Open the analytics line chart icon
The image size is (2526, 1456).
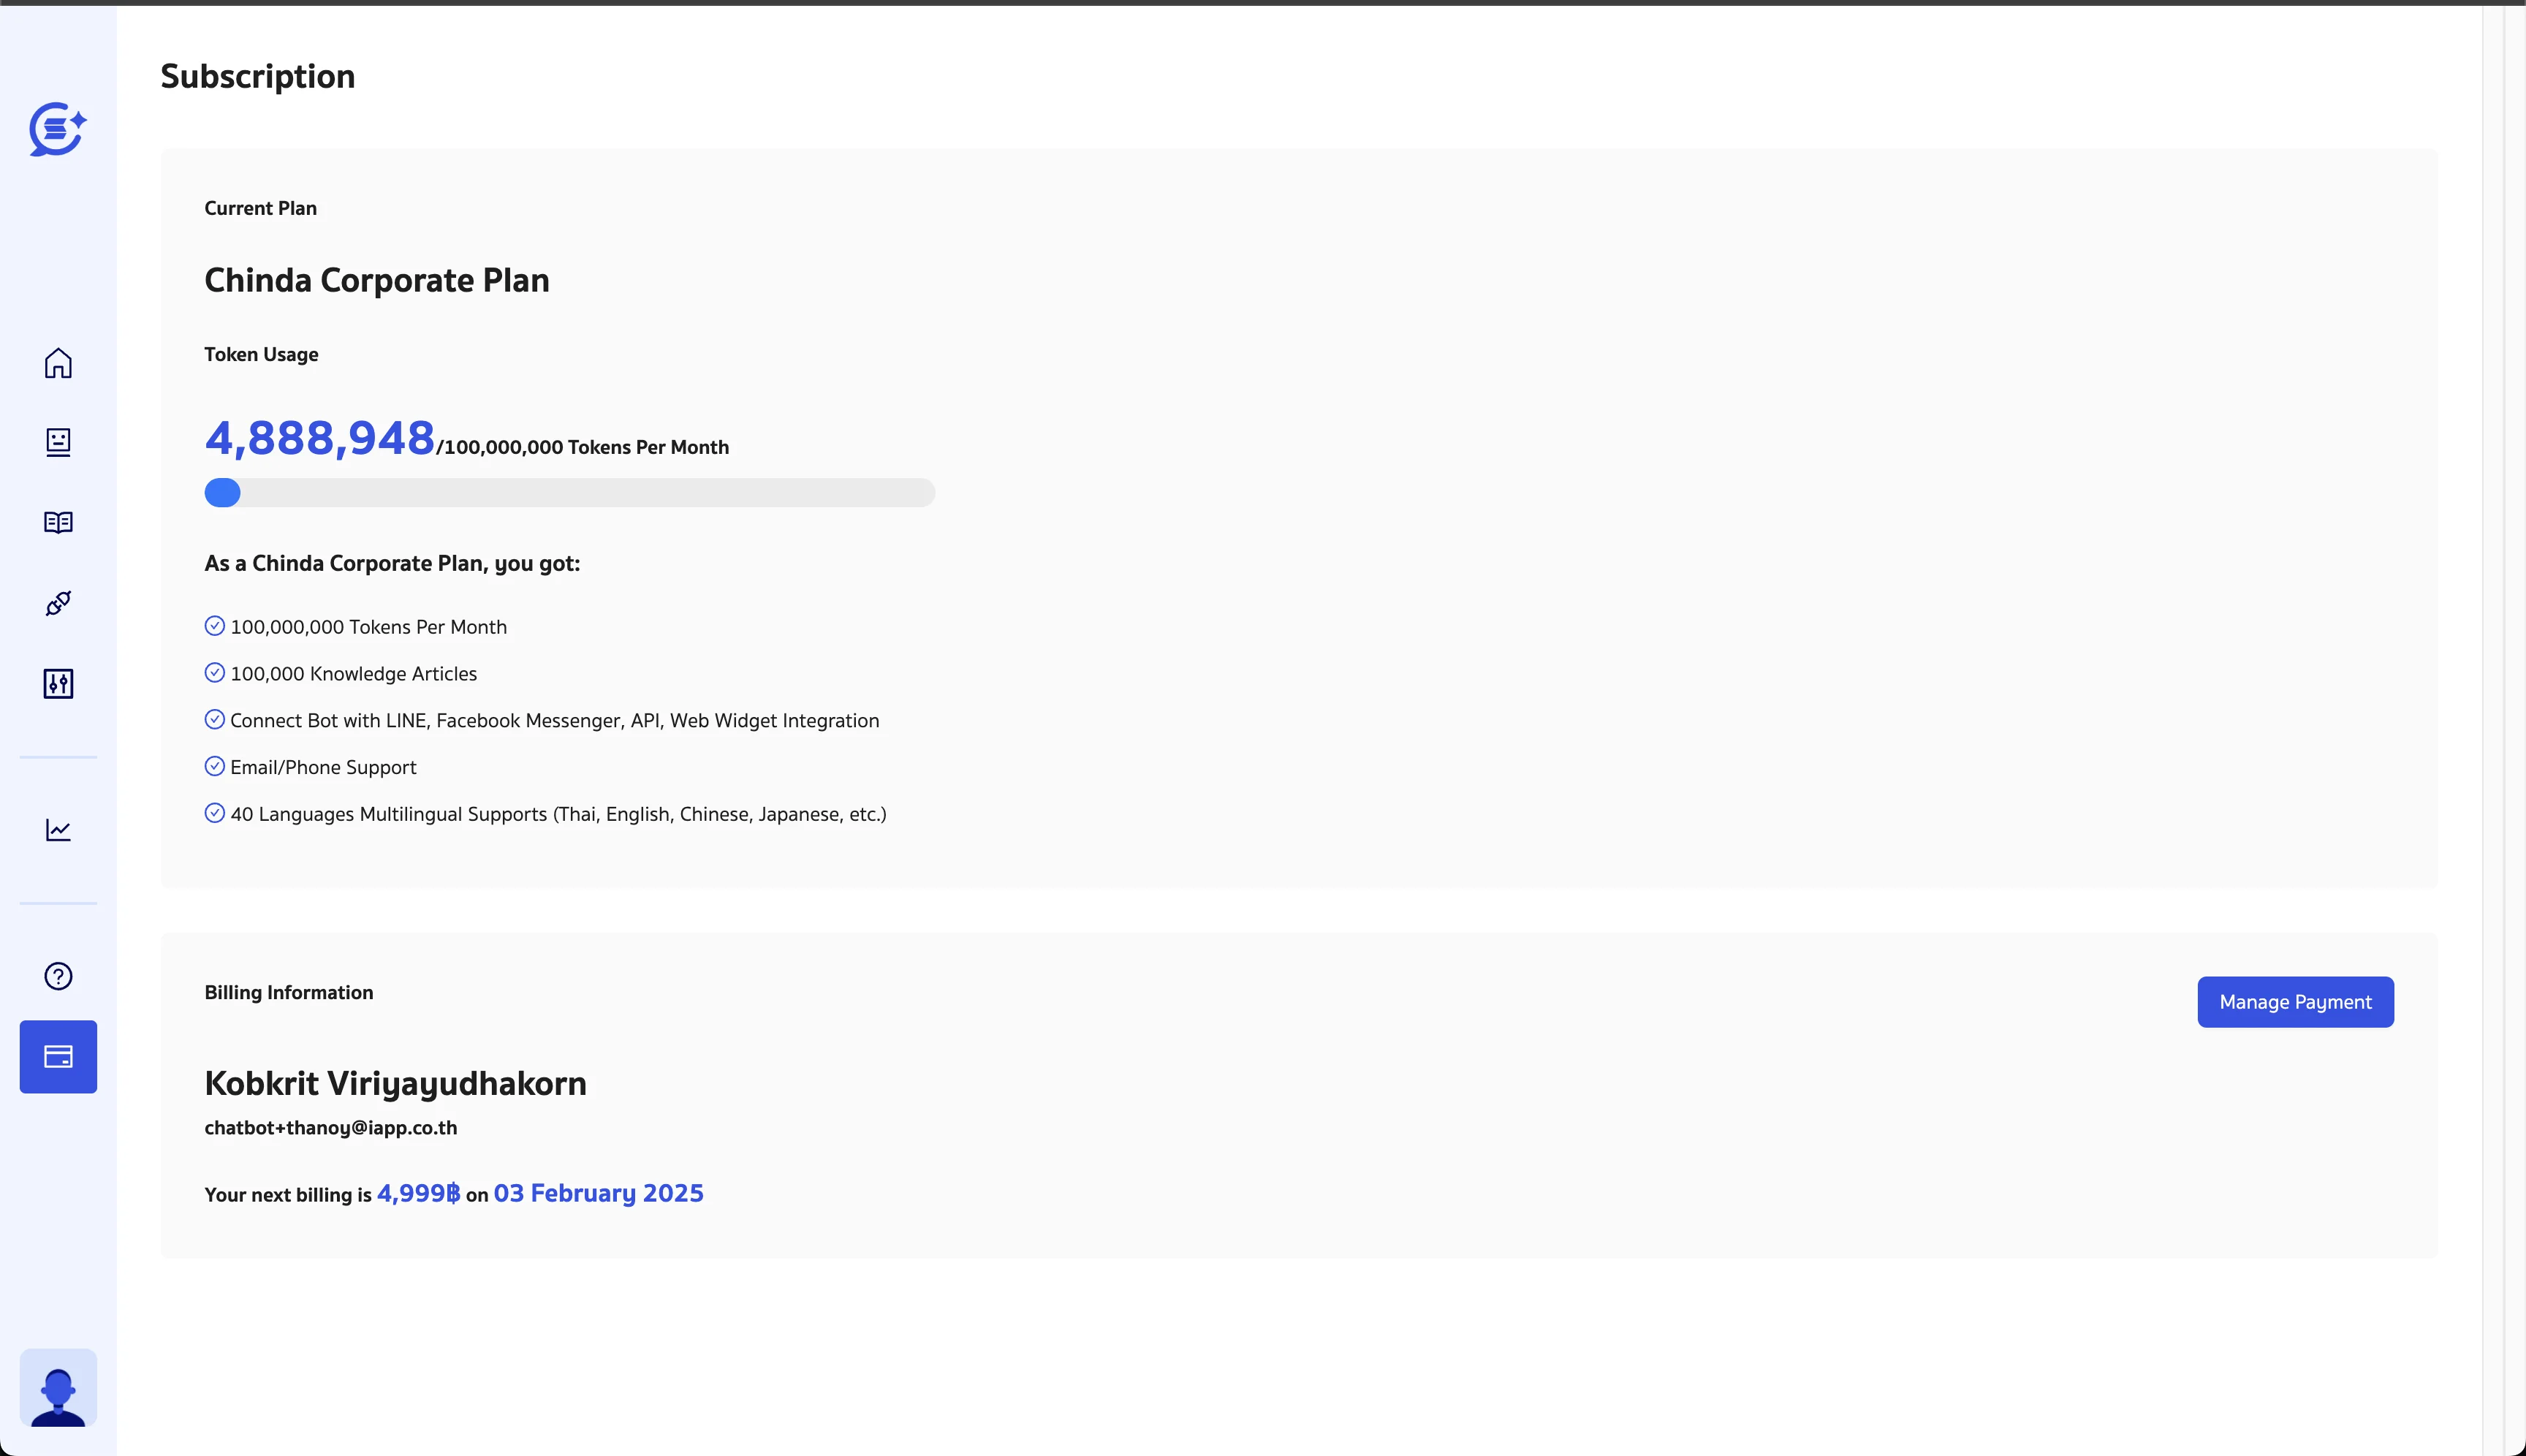coord(58,830)
